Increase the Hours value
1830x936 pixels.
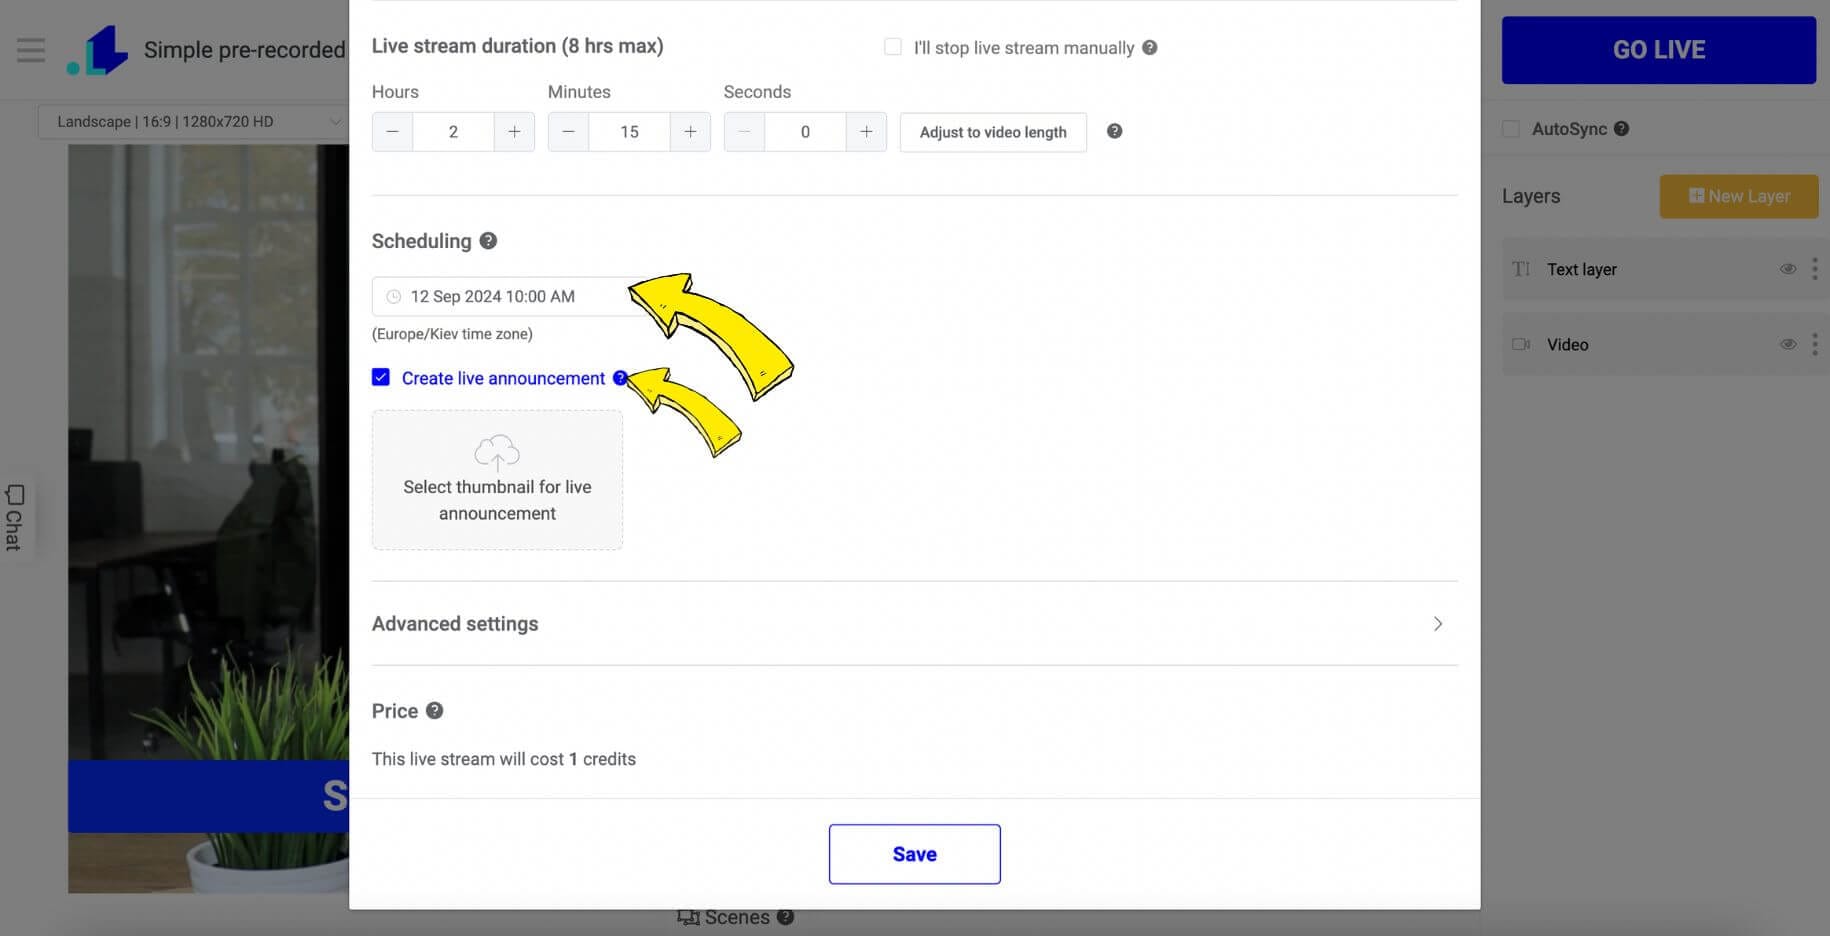click(514, 132)
